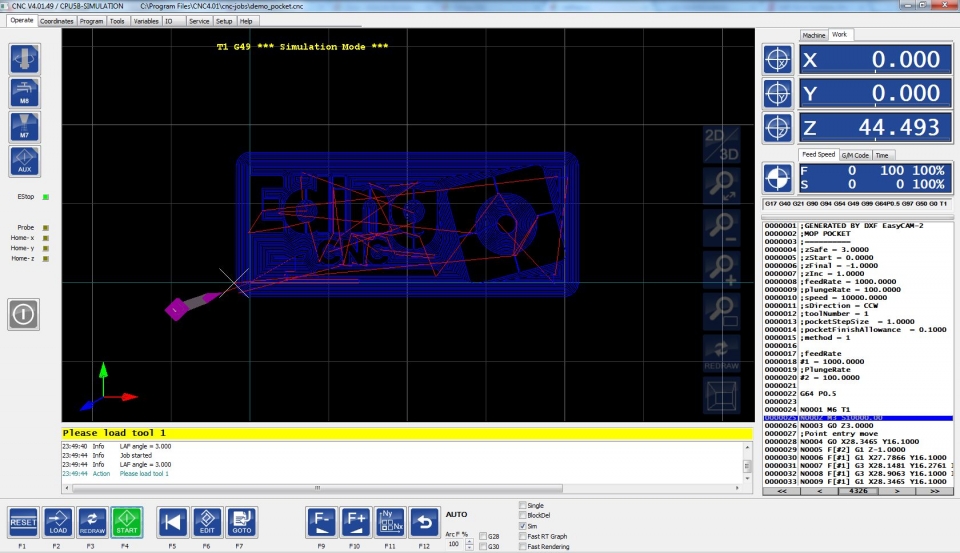Enable the Fast Rendering checkbox
The image size is (960, 553).
coord(522,546)
